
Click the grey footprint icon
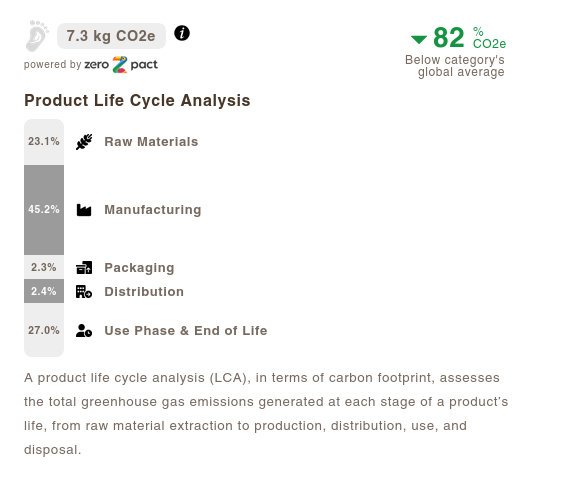37,36
